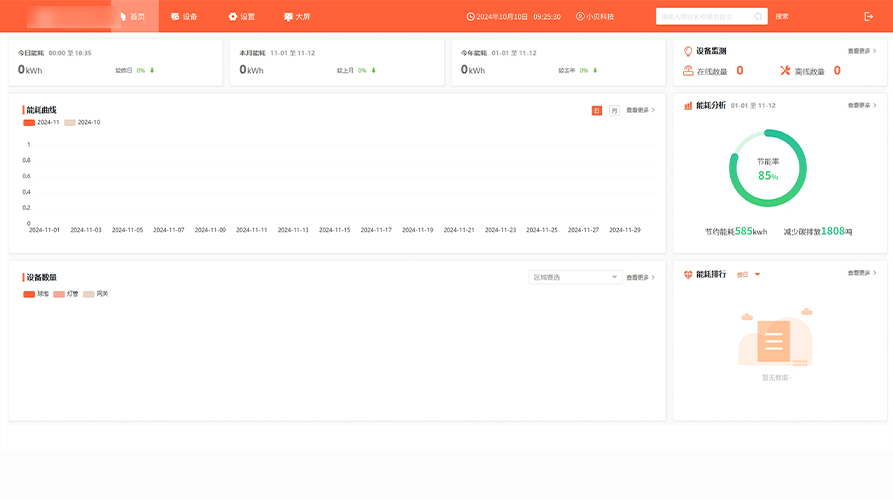This screenshot has height=500, width=893.
Task: Toggle the 2024-11 legend series
Action: click(41, 122)
